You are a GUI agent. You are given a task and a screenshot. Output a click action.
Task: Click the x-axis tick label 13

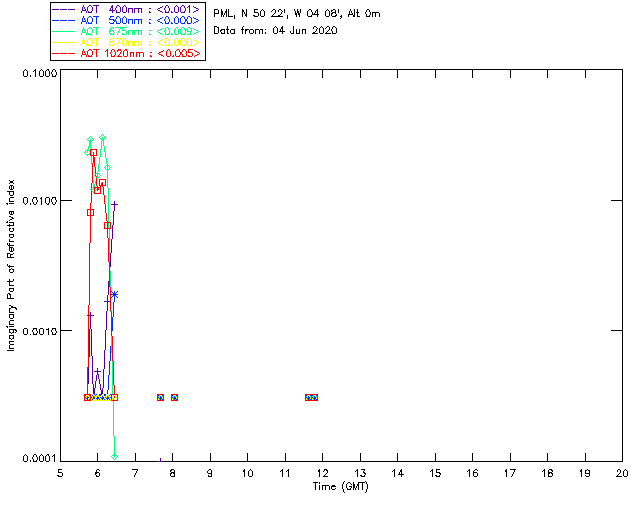pyautogui.click(x=360, y=473)
